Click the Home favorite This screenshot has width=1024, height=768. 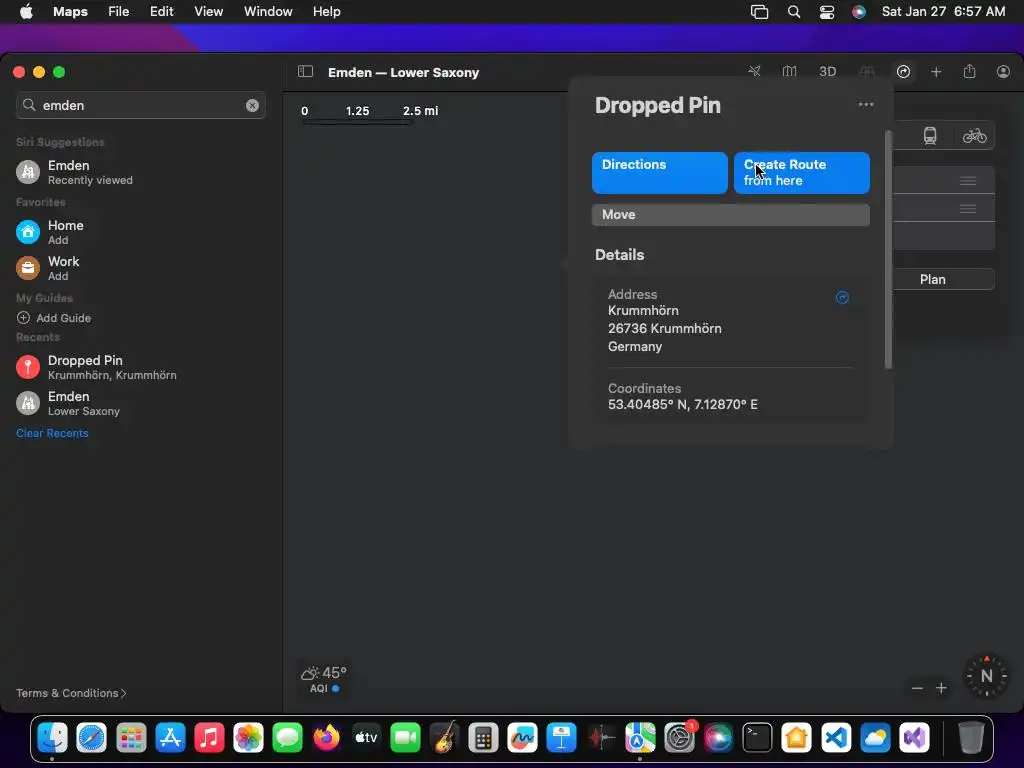[x=140, y=232]
